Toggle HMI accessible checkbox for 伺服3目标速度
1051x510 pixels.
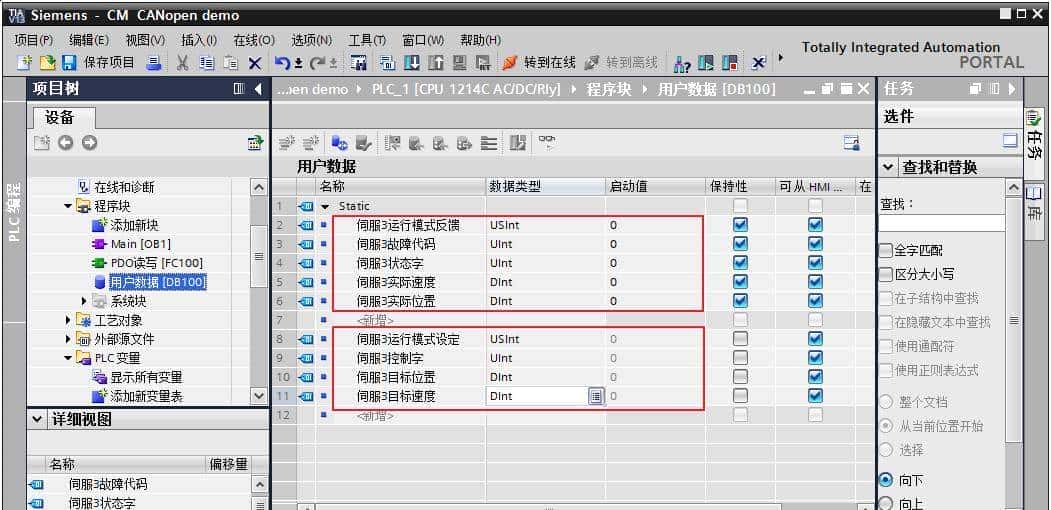[815, 396]
